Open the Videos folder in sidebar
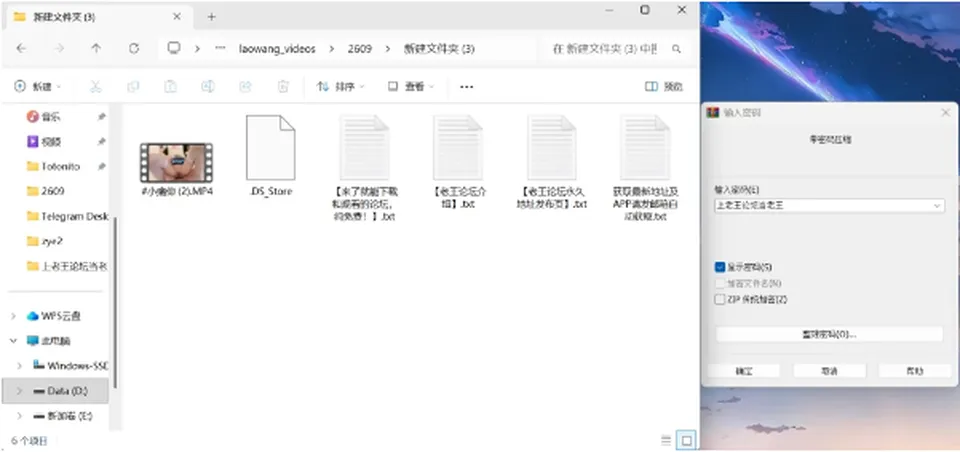This screenshot has height=452, width=960. coord(51,142)
